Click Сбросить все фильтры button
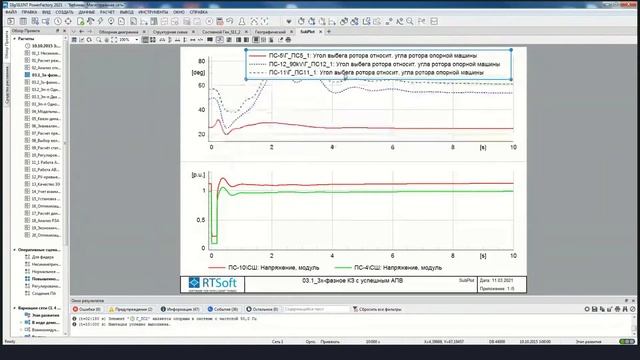This screenshot has height=360, width=640. tap(377, 309)
